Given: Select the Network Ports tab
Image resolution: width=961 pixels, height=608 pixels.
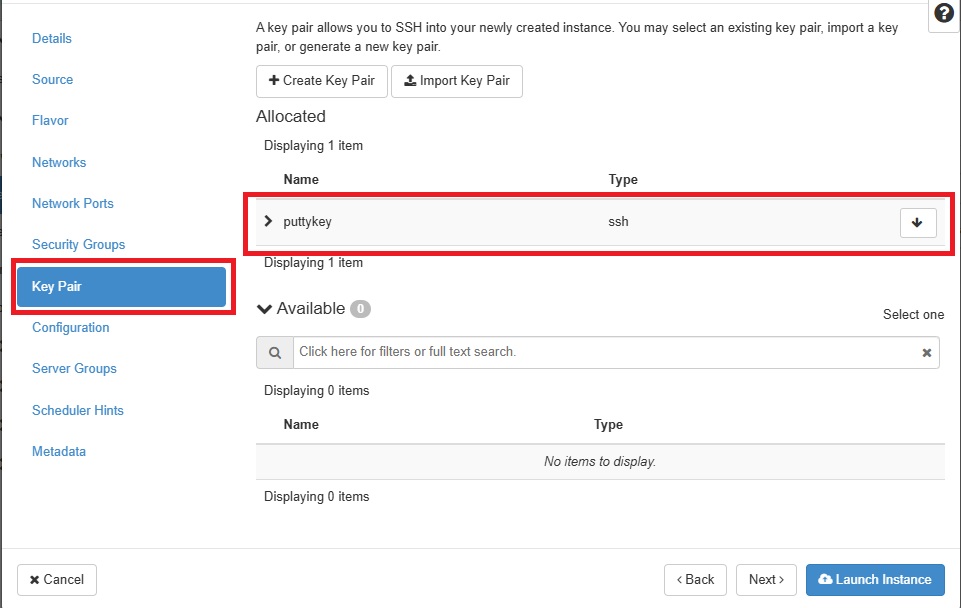Looking at the screenshot, I should pyautogui.click(x=73, y=203).
